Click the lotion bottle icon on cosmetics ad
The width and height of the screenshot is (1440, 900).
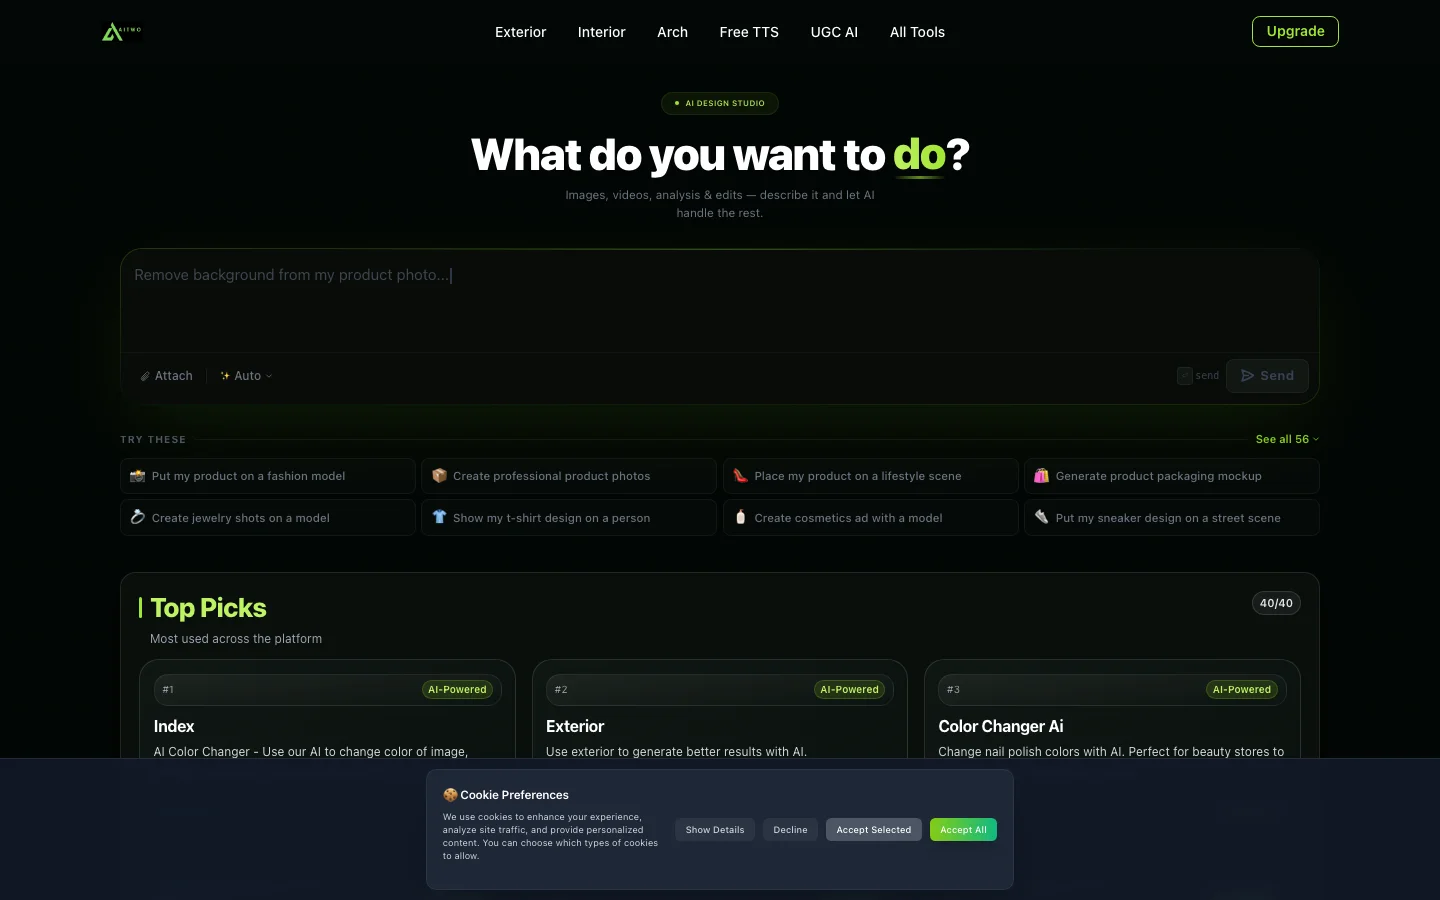click(x=740, y=517)
